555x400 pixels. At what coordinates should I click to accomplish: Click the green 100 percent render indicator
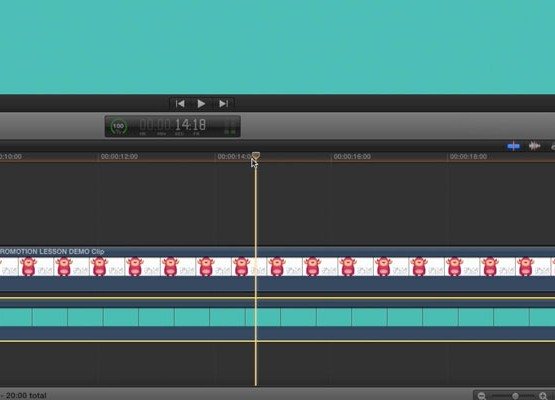(x=119, y=127)
